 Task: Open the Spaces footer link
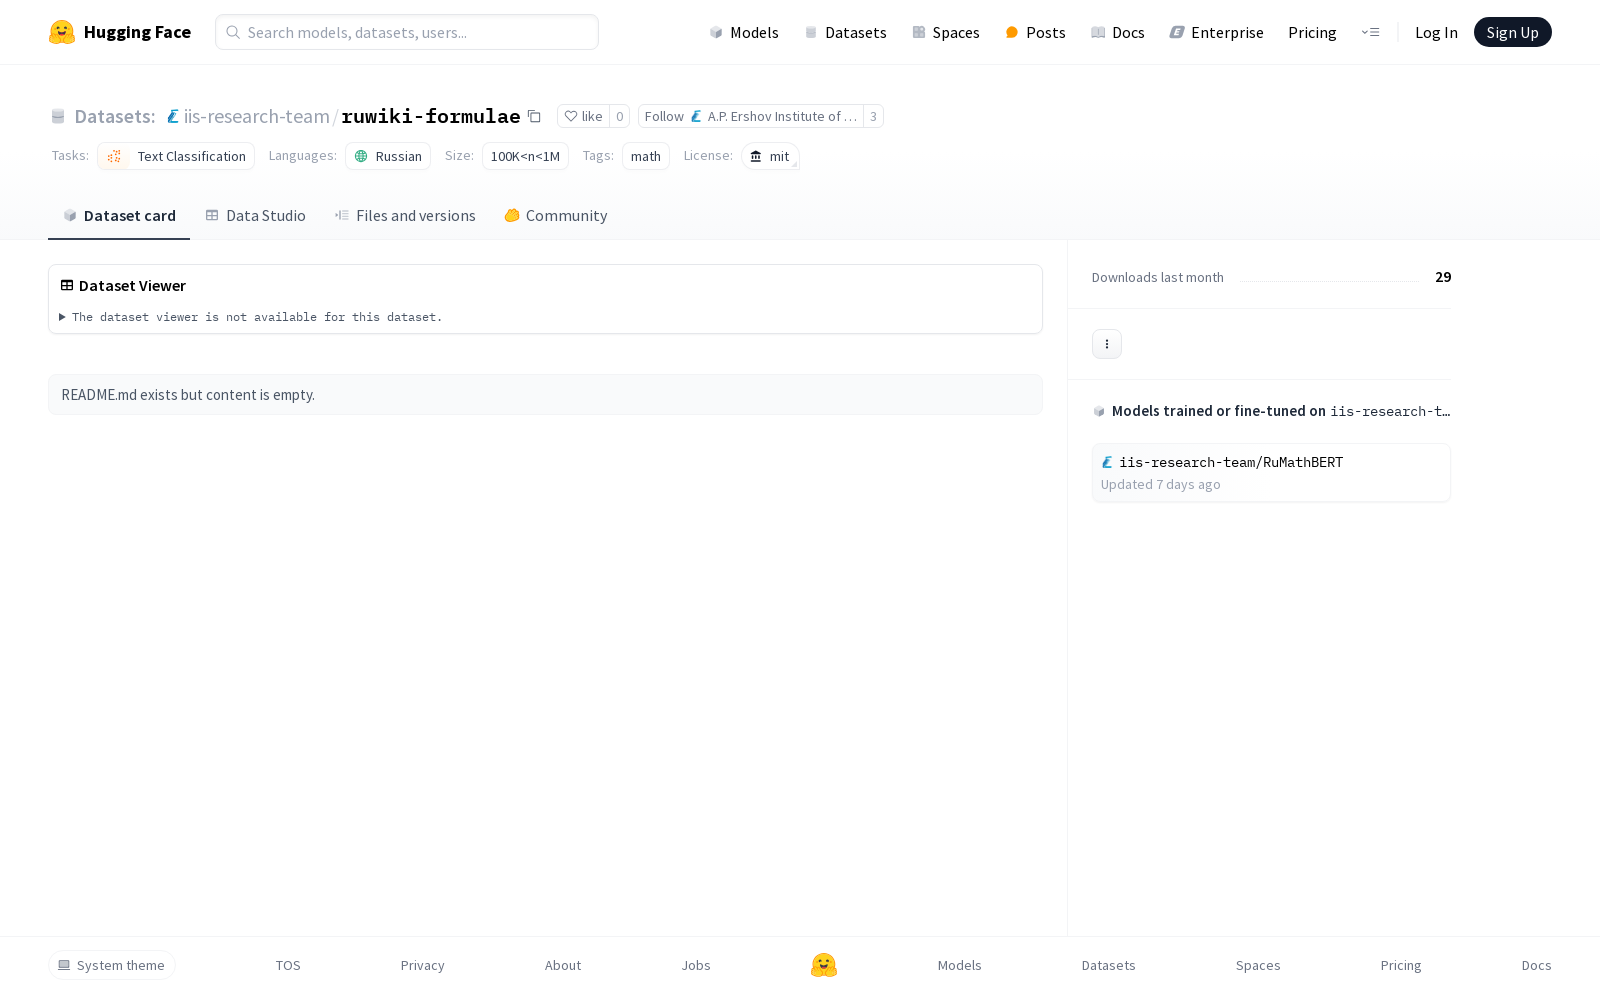pyautogui.click(x=1258, y=965)
